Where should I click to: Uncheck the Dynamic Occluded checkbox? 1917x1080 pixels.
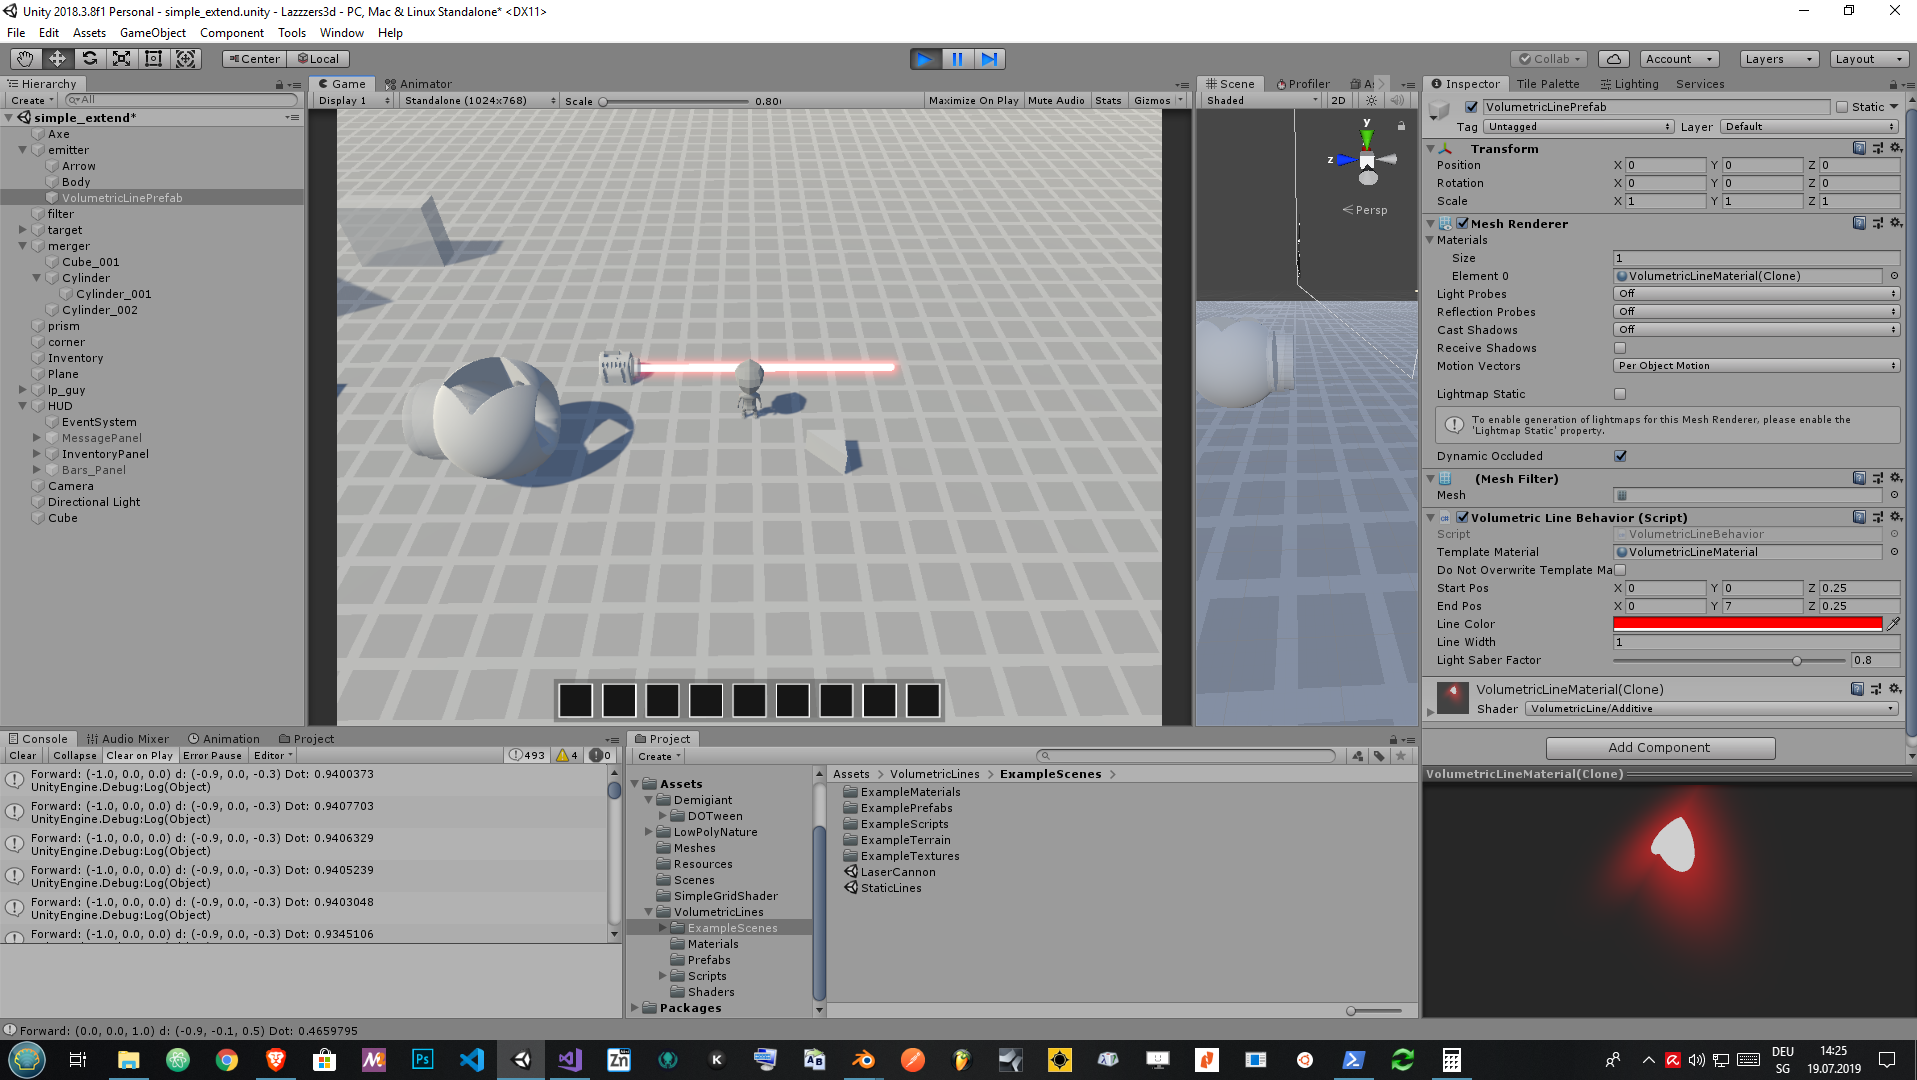click(x=1620, y=456)
